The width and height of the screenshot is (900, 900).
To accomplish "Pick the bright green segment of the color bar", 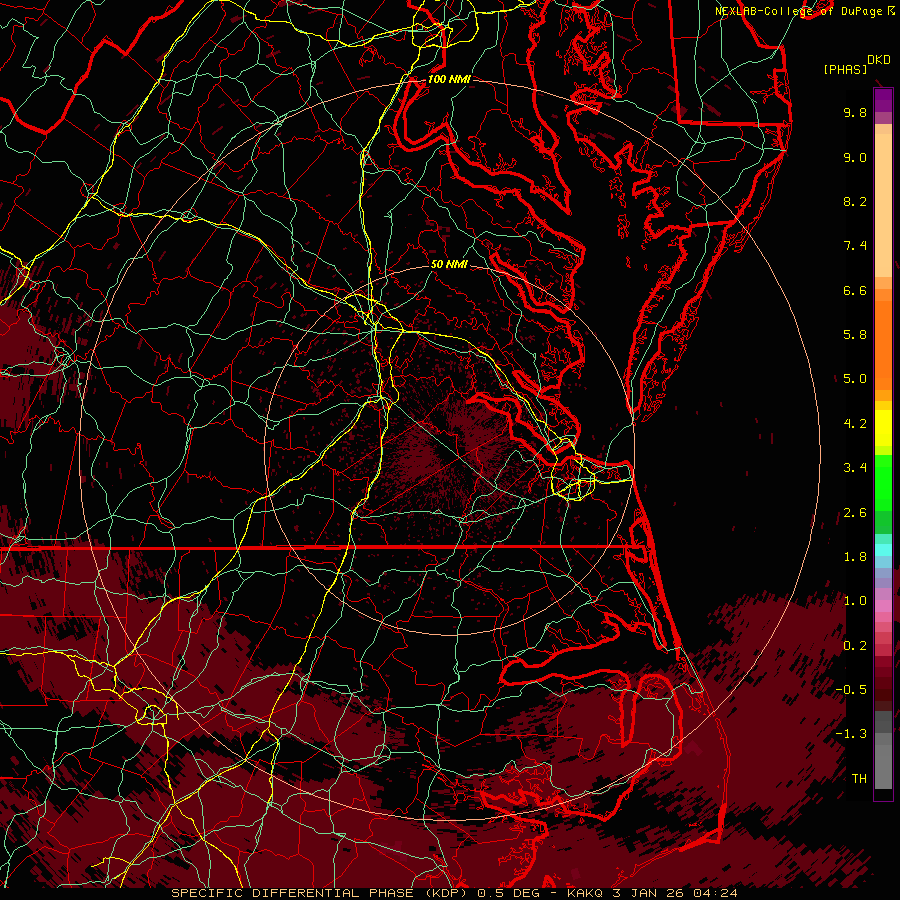I will coord(883,483).
